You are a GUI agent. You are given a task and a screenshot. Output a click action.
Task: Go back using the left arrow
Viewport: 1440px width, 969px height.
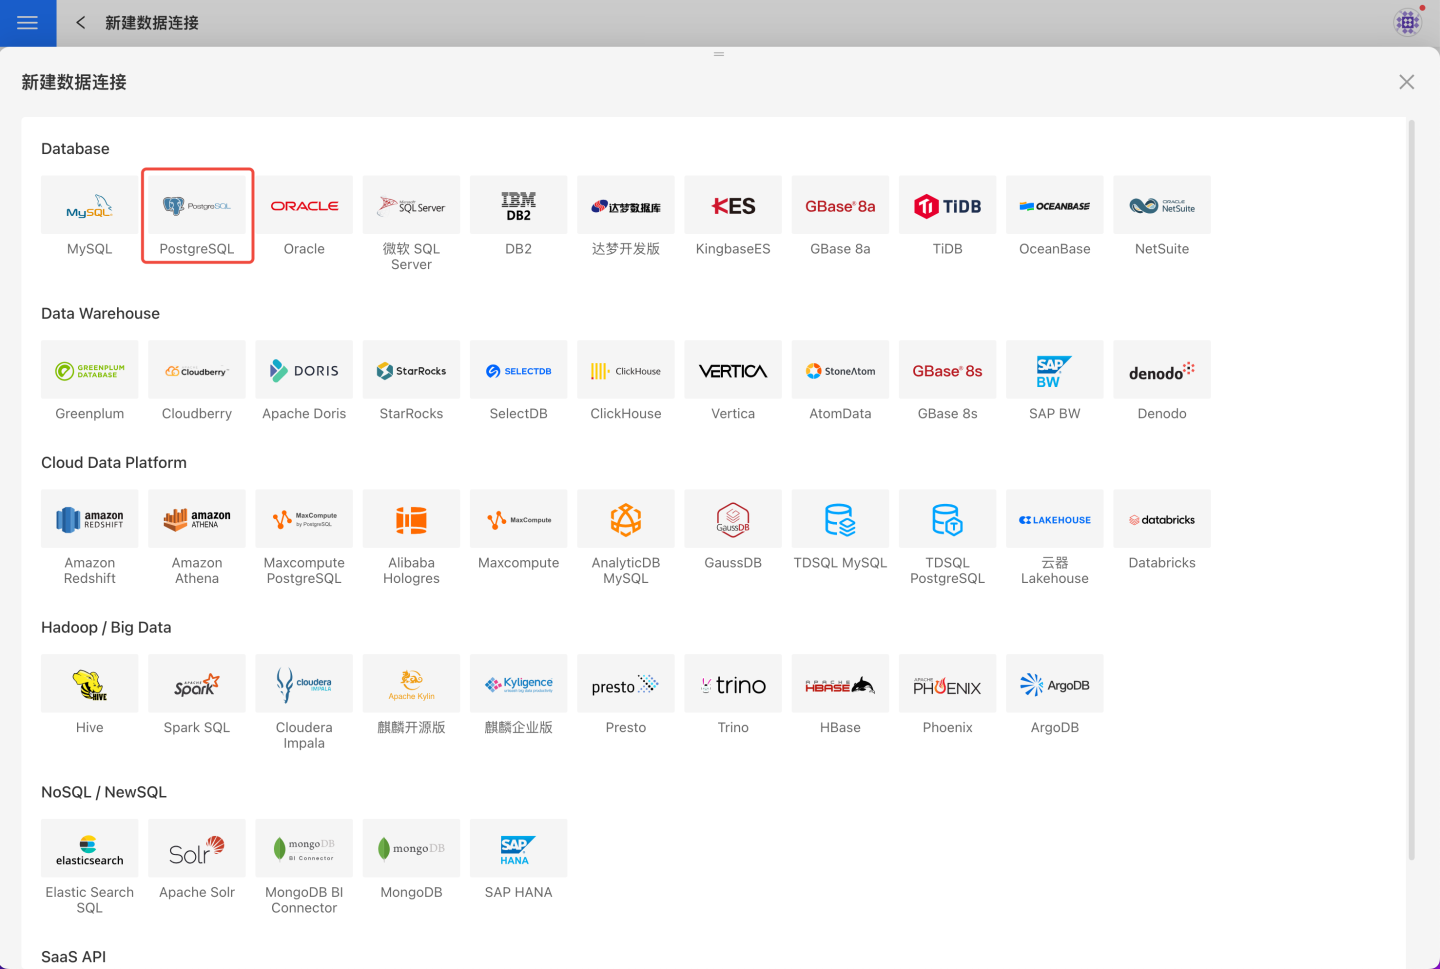[81, 23]
